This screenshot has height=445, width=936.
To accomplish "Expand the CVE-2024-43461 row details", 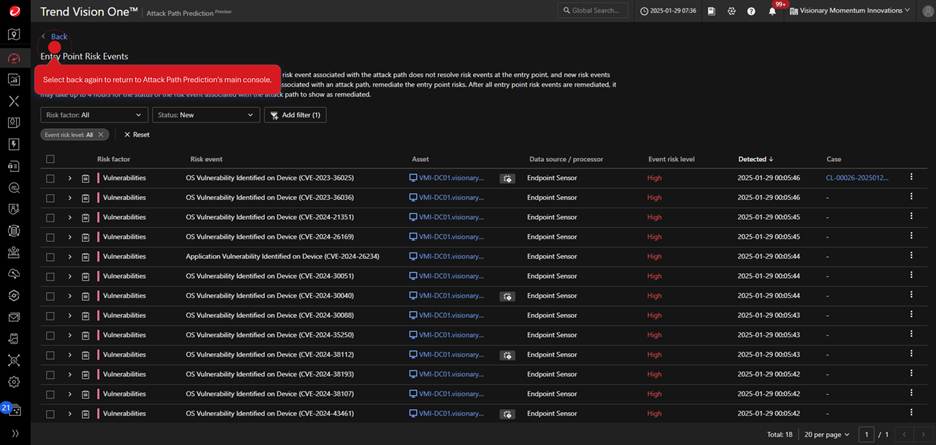I will [69, 414].
